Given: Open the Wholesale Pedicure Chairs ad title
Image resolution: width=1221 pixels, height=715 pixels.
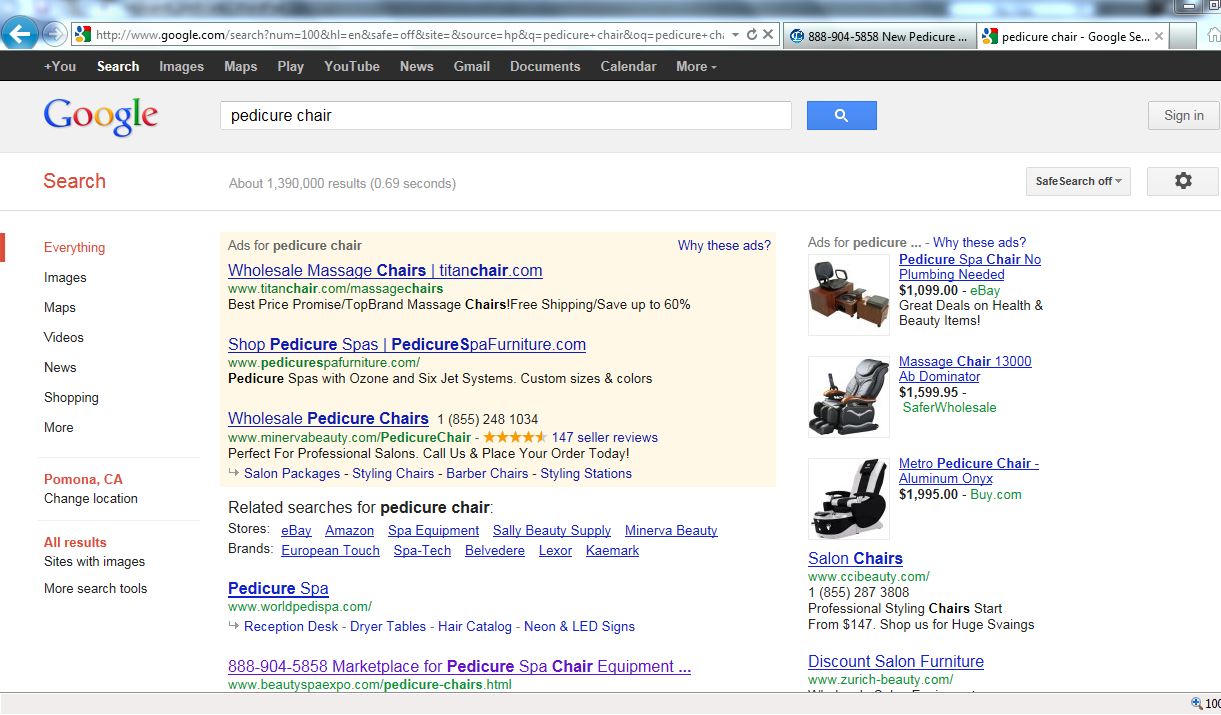Looking at the screenshot, I should pyautogui.click(x=328, y=418).
